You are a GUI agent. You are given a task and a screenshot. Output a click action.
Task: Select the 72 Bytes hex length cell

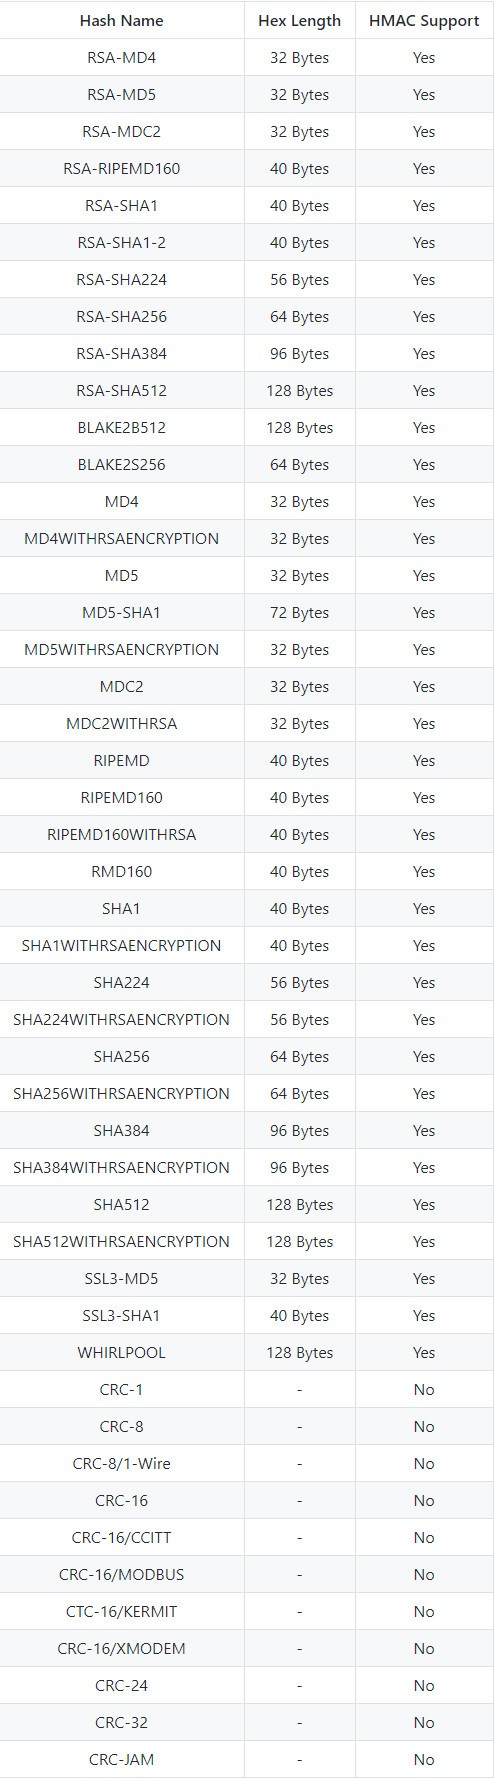(x=299, y=612)
